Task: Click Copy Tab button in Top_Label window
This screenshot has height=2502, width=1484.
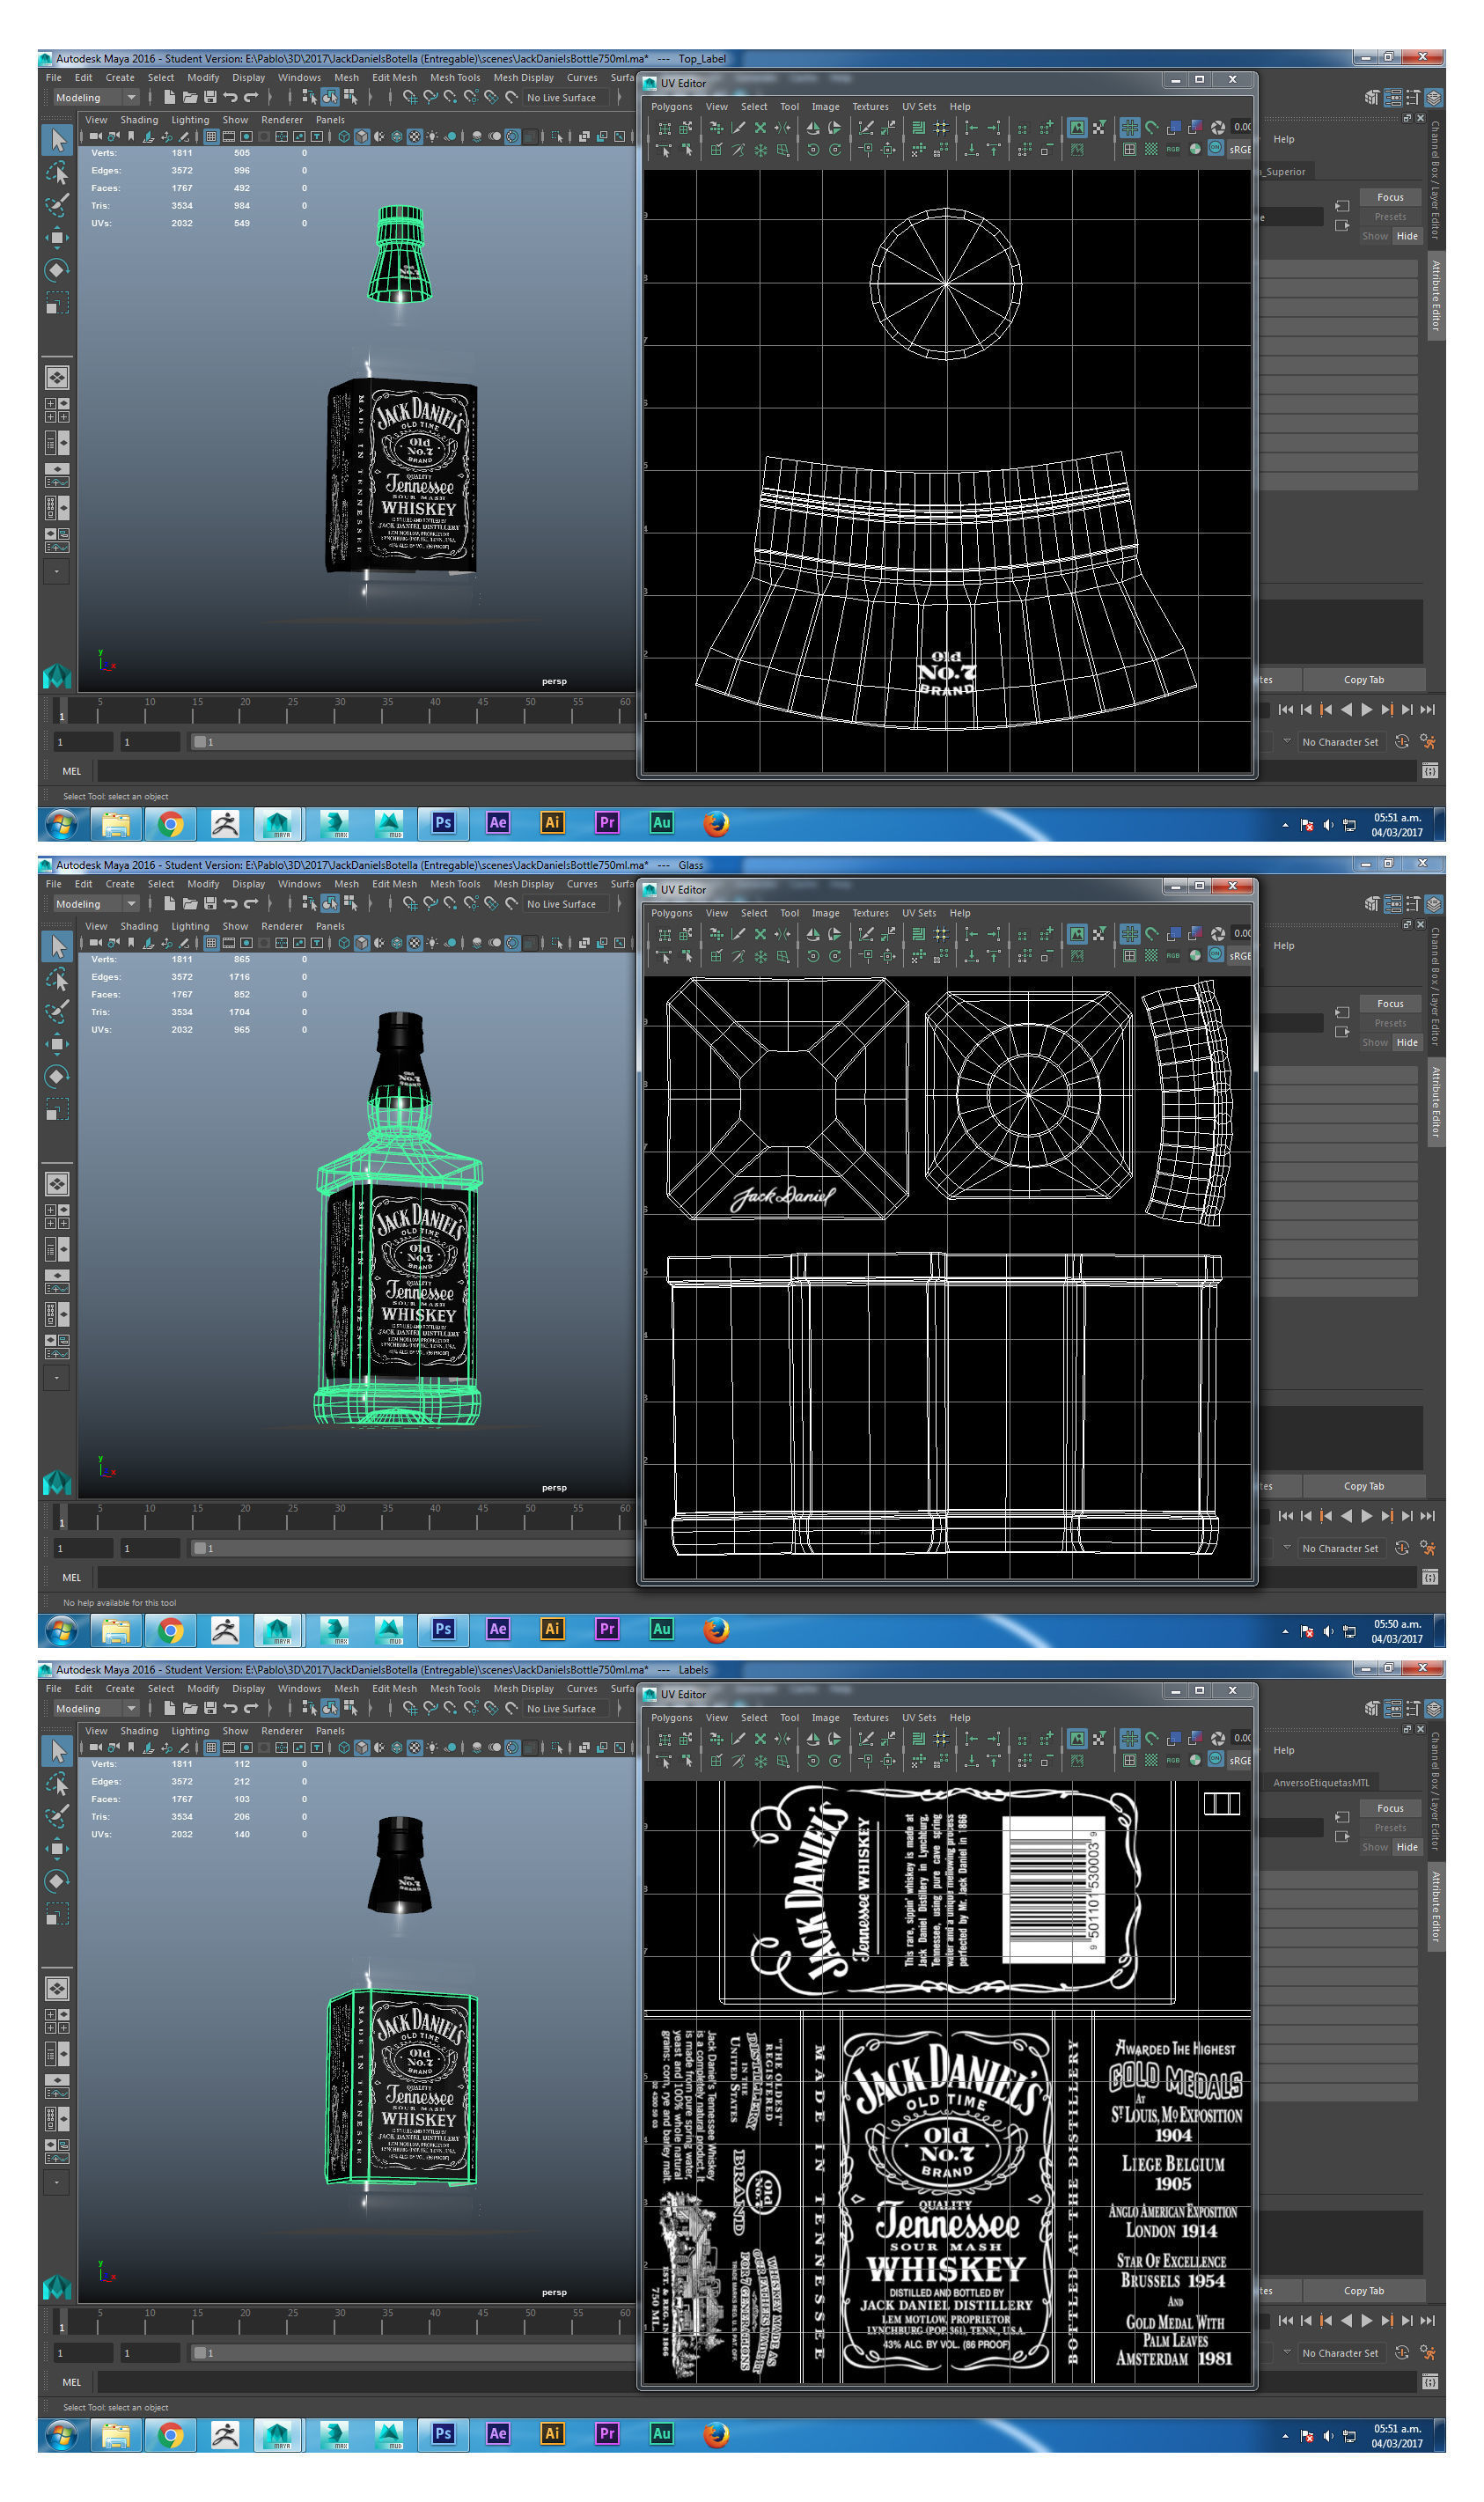Action: pyautogui.click(x=1364, y=679)
